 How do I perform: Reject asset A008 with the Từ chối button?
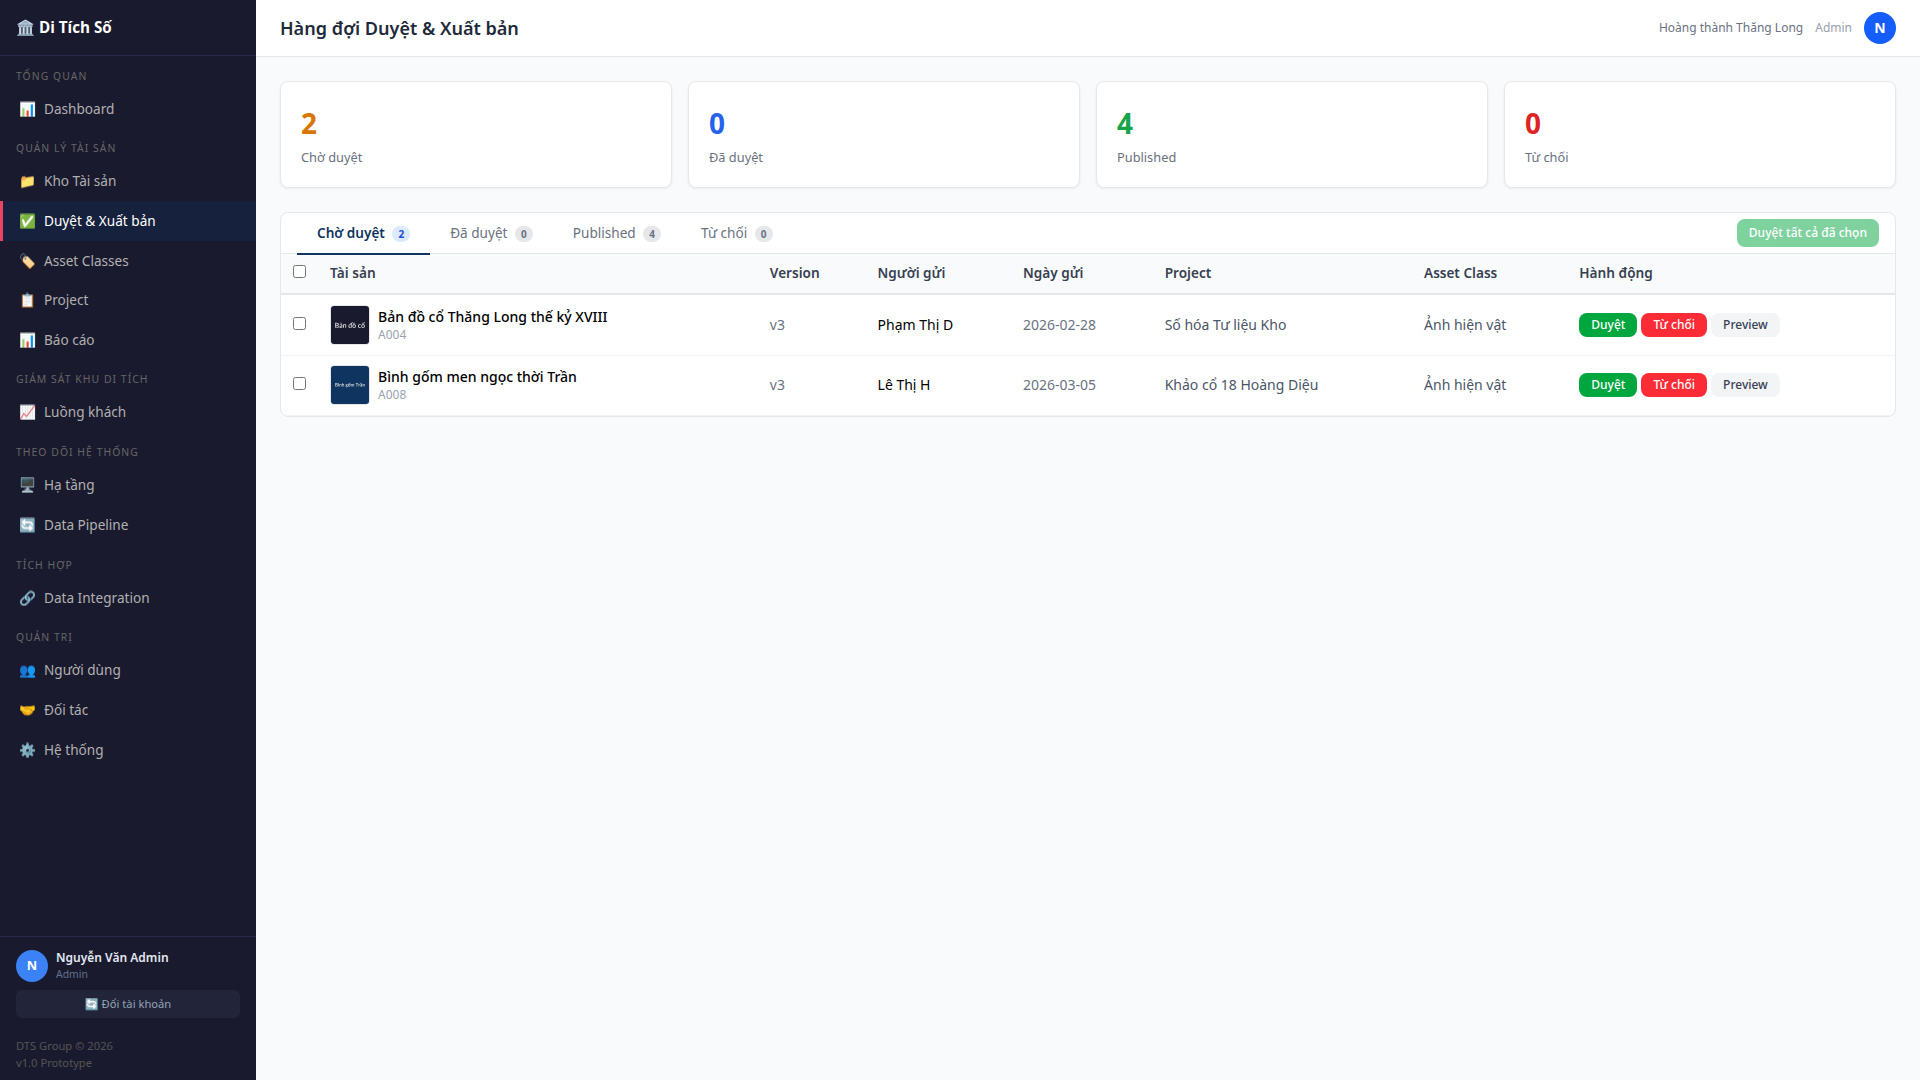(1673, 385)
